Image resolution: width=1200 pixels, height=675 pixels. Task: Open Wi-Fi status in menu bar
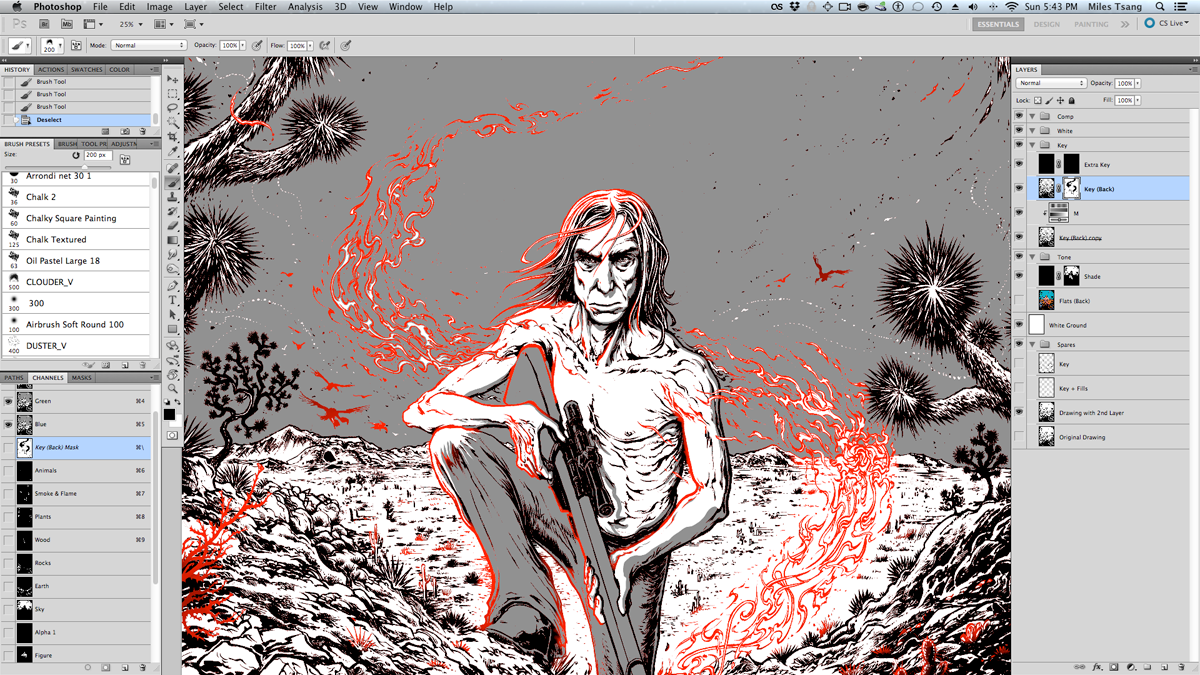point(1011,7)
